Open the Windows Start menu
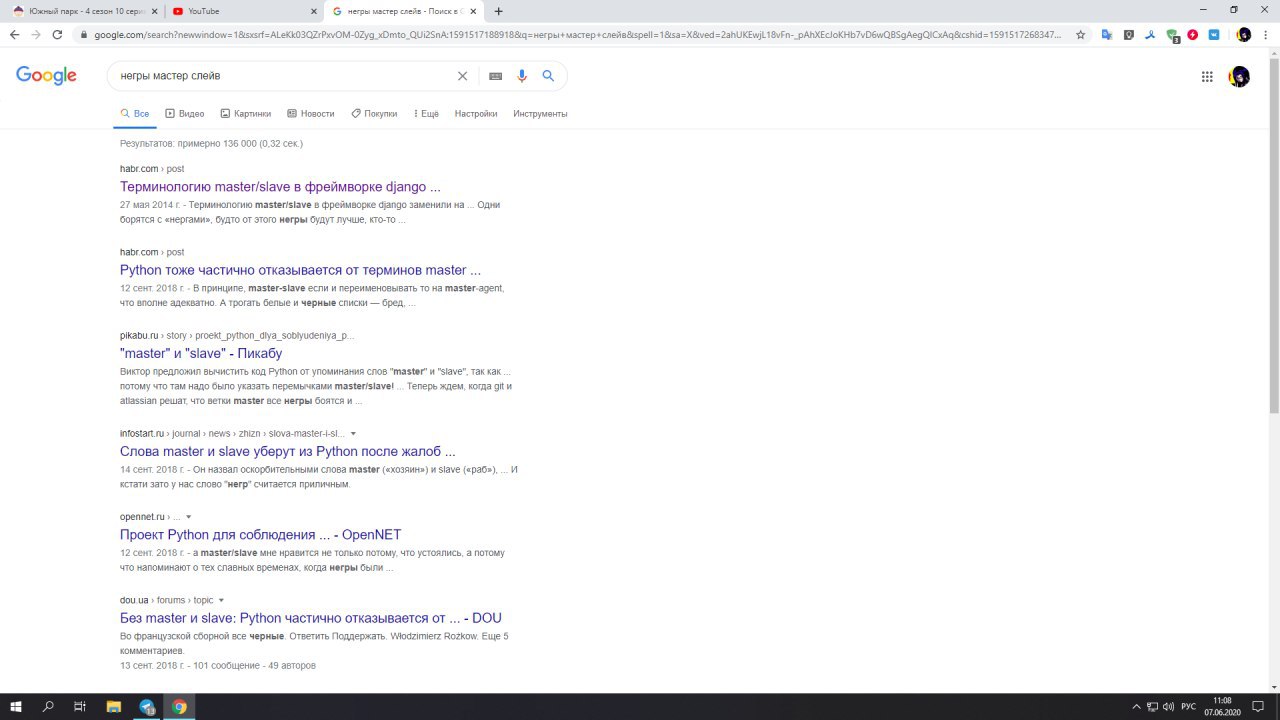The image size is (1280, 720). (16, 707)
